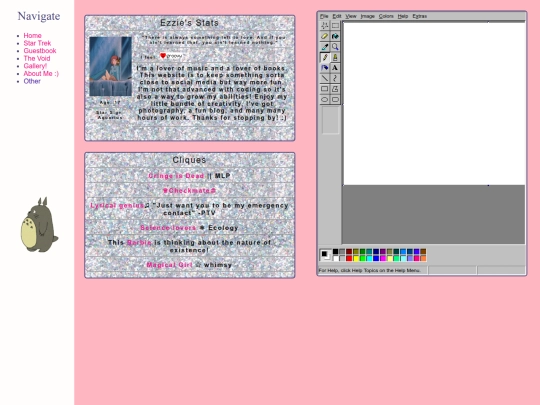Pick the Rectangle shape tool

(x=324, y=89)
